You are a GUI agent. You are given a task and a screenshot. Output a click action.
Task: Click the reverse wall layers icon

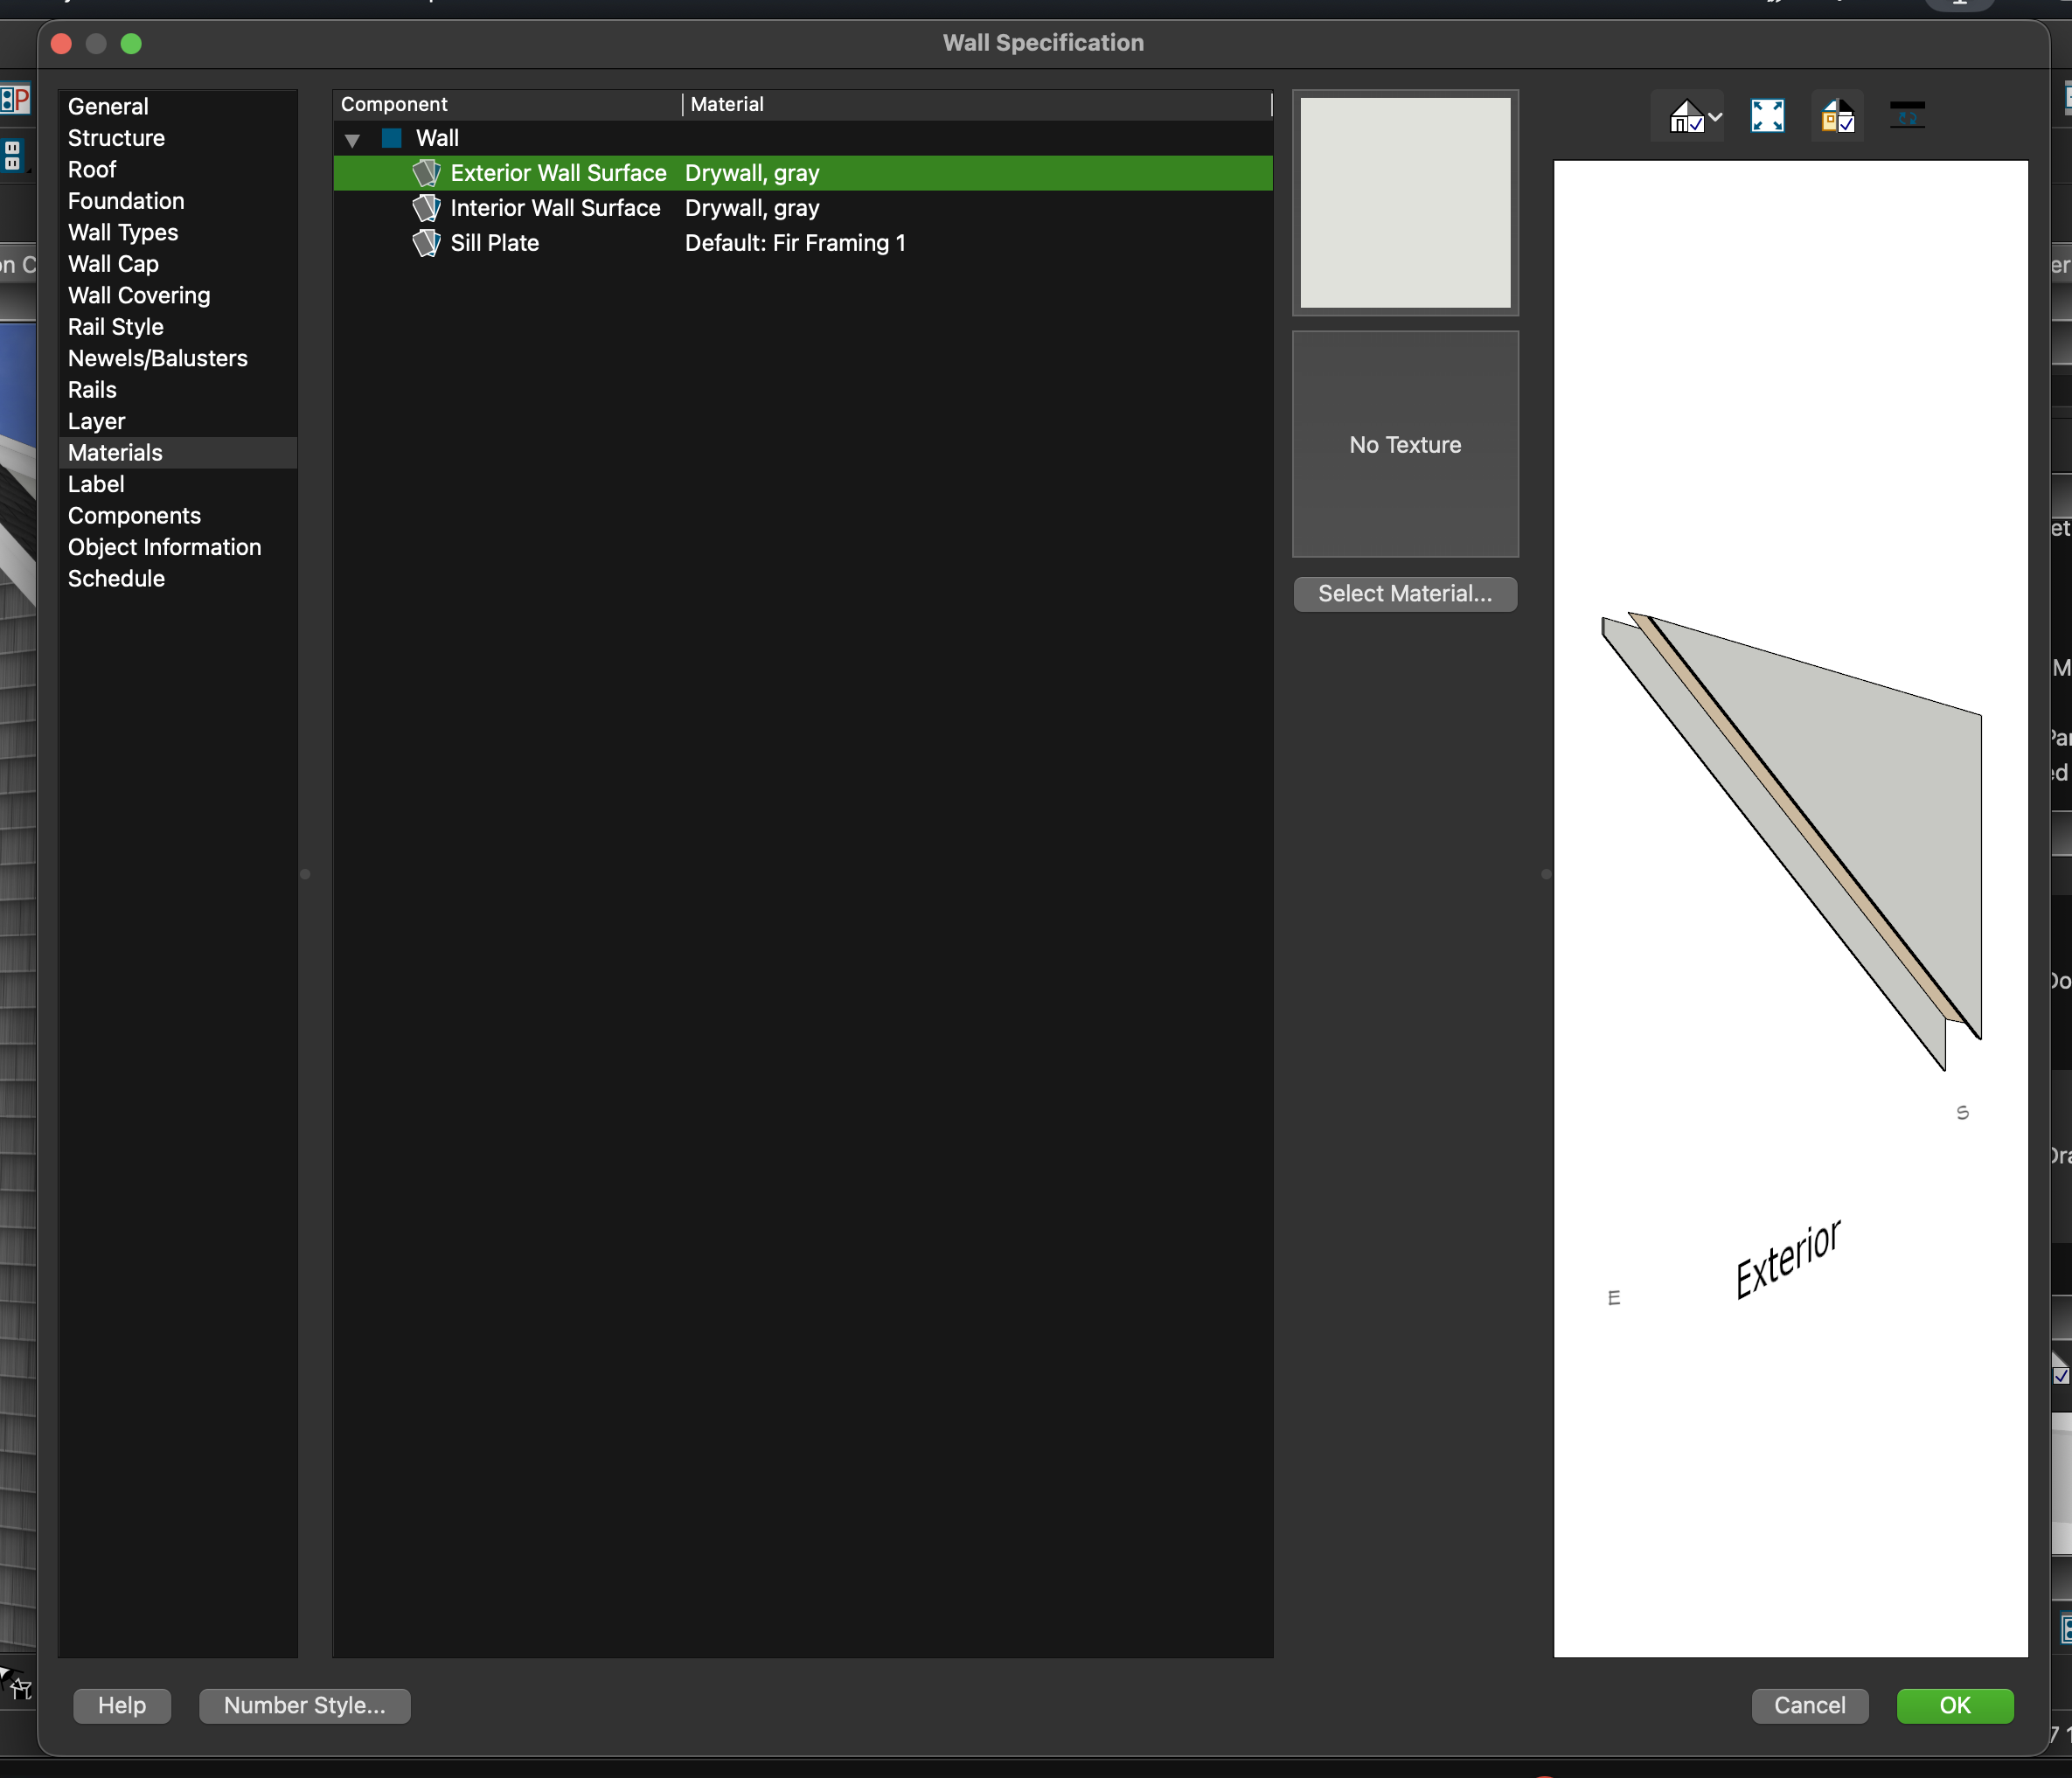coord(1907,116)
